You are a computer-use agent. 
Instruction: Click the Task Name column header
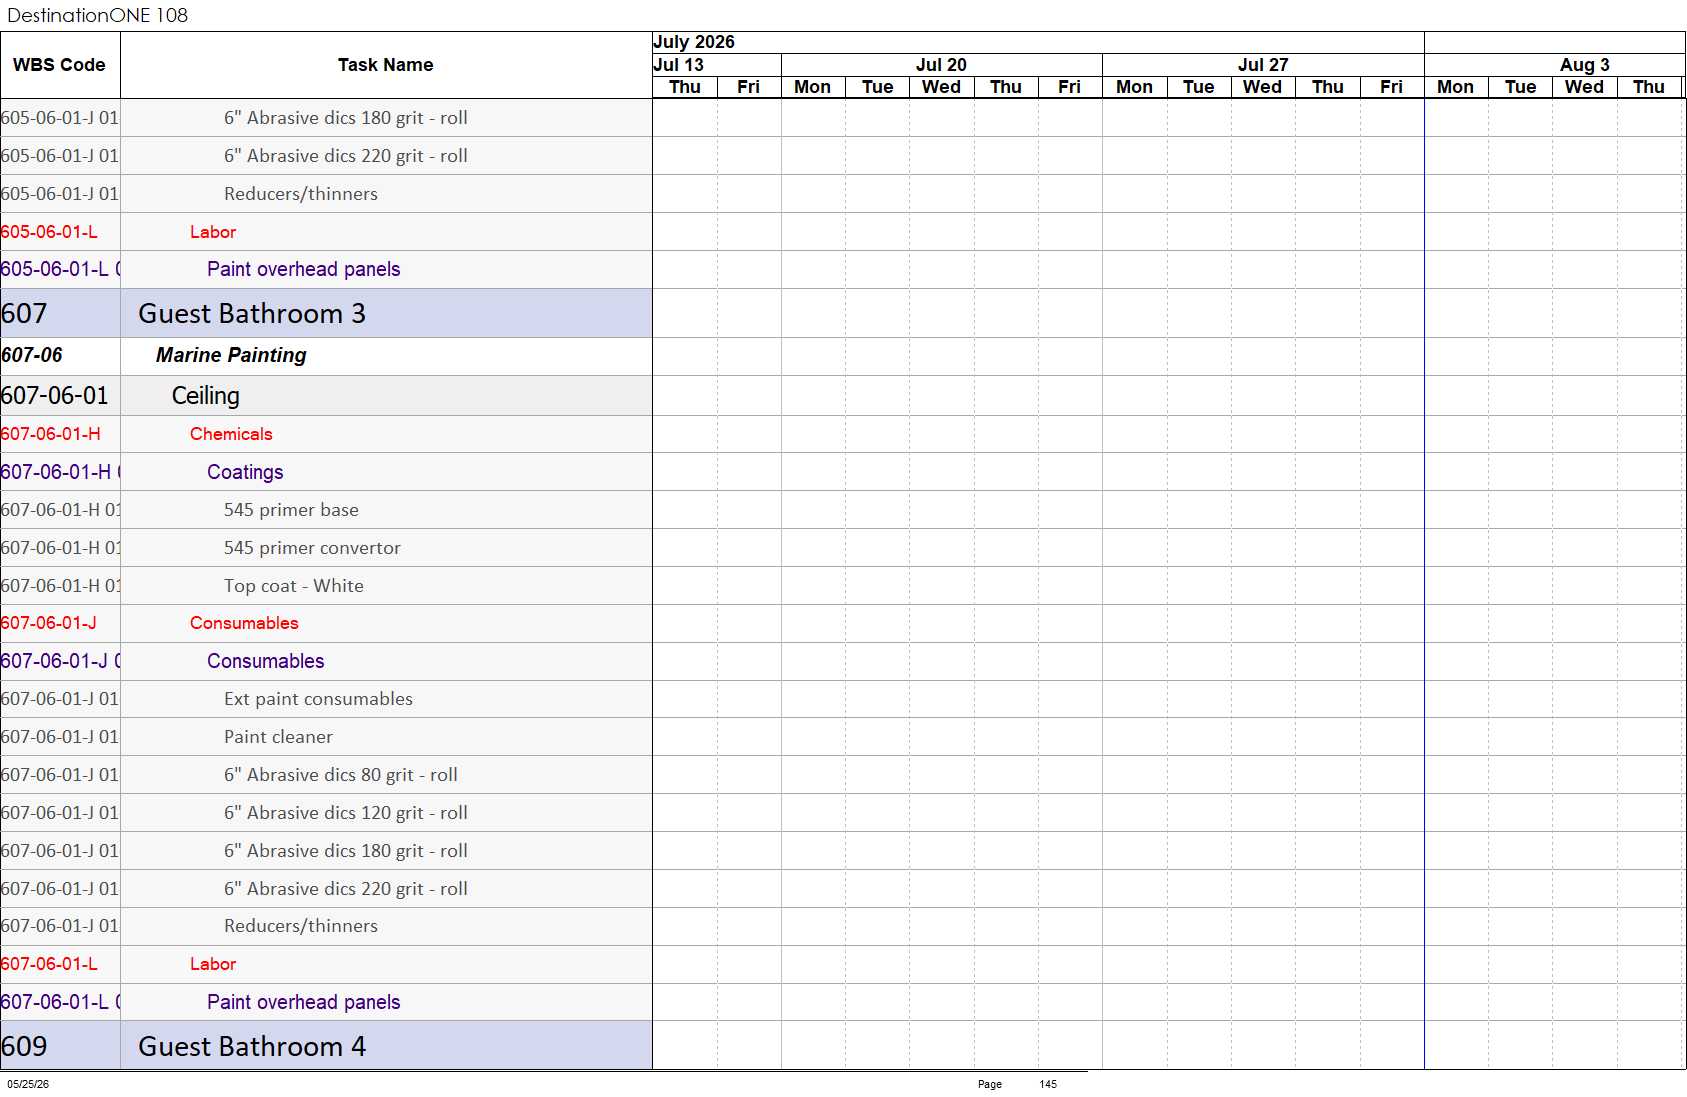[385, 65]
